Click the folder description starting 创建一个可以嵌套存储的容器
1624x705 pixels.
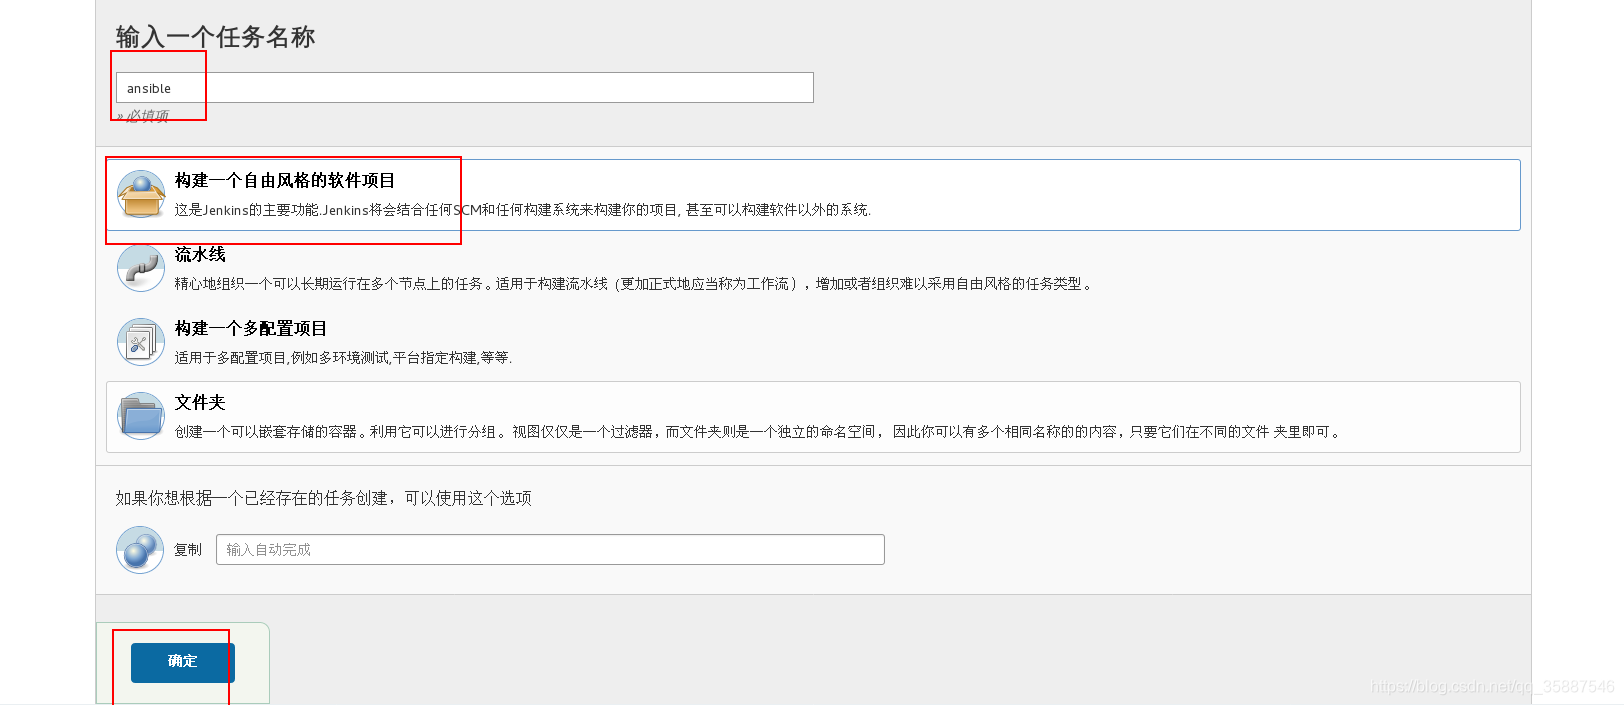click(758, 432)
